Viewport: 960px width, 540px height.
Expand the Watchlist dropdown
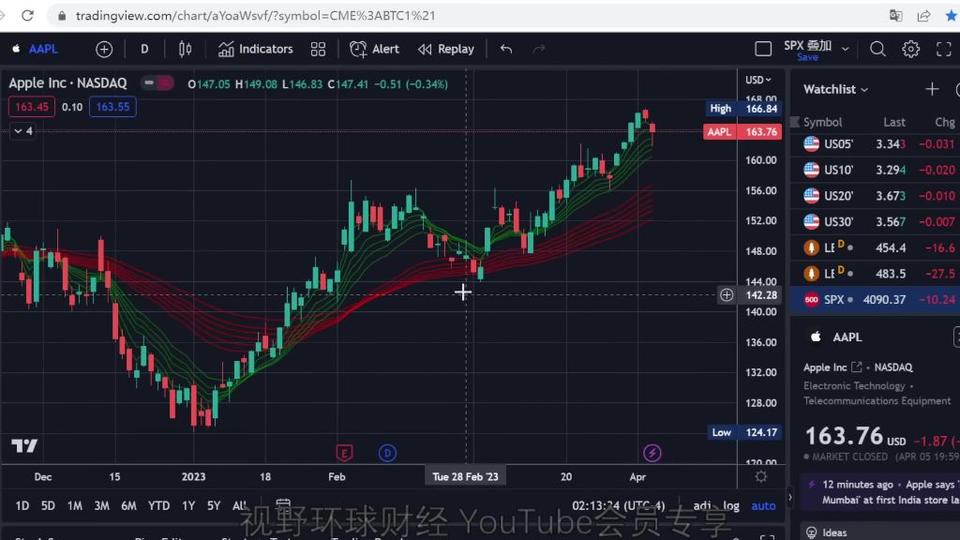point(836,89)
